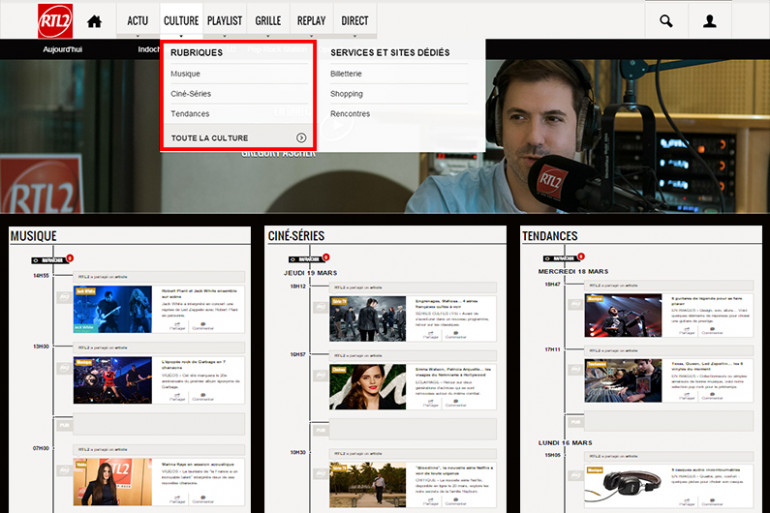The height and width of the screenshot is (513, 770).
Task: Select Musique under Rubriques
Action: tap(186, 74)
